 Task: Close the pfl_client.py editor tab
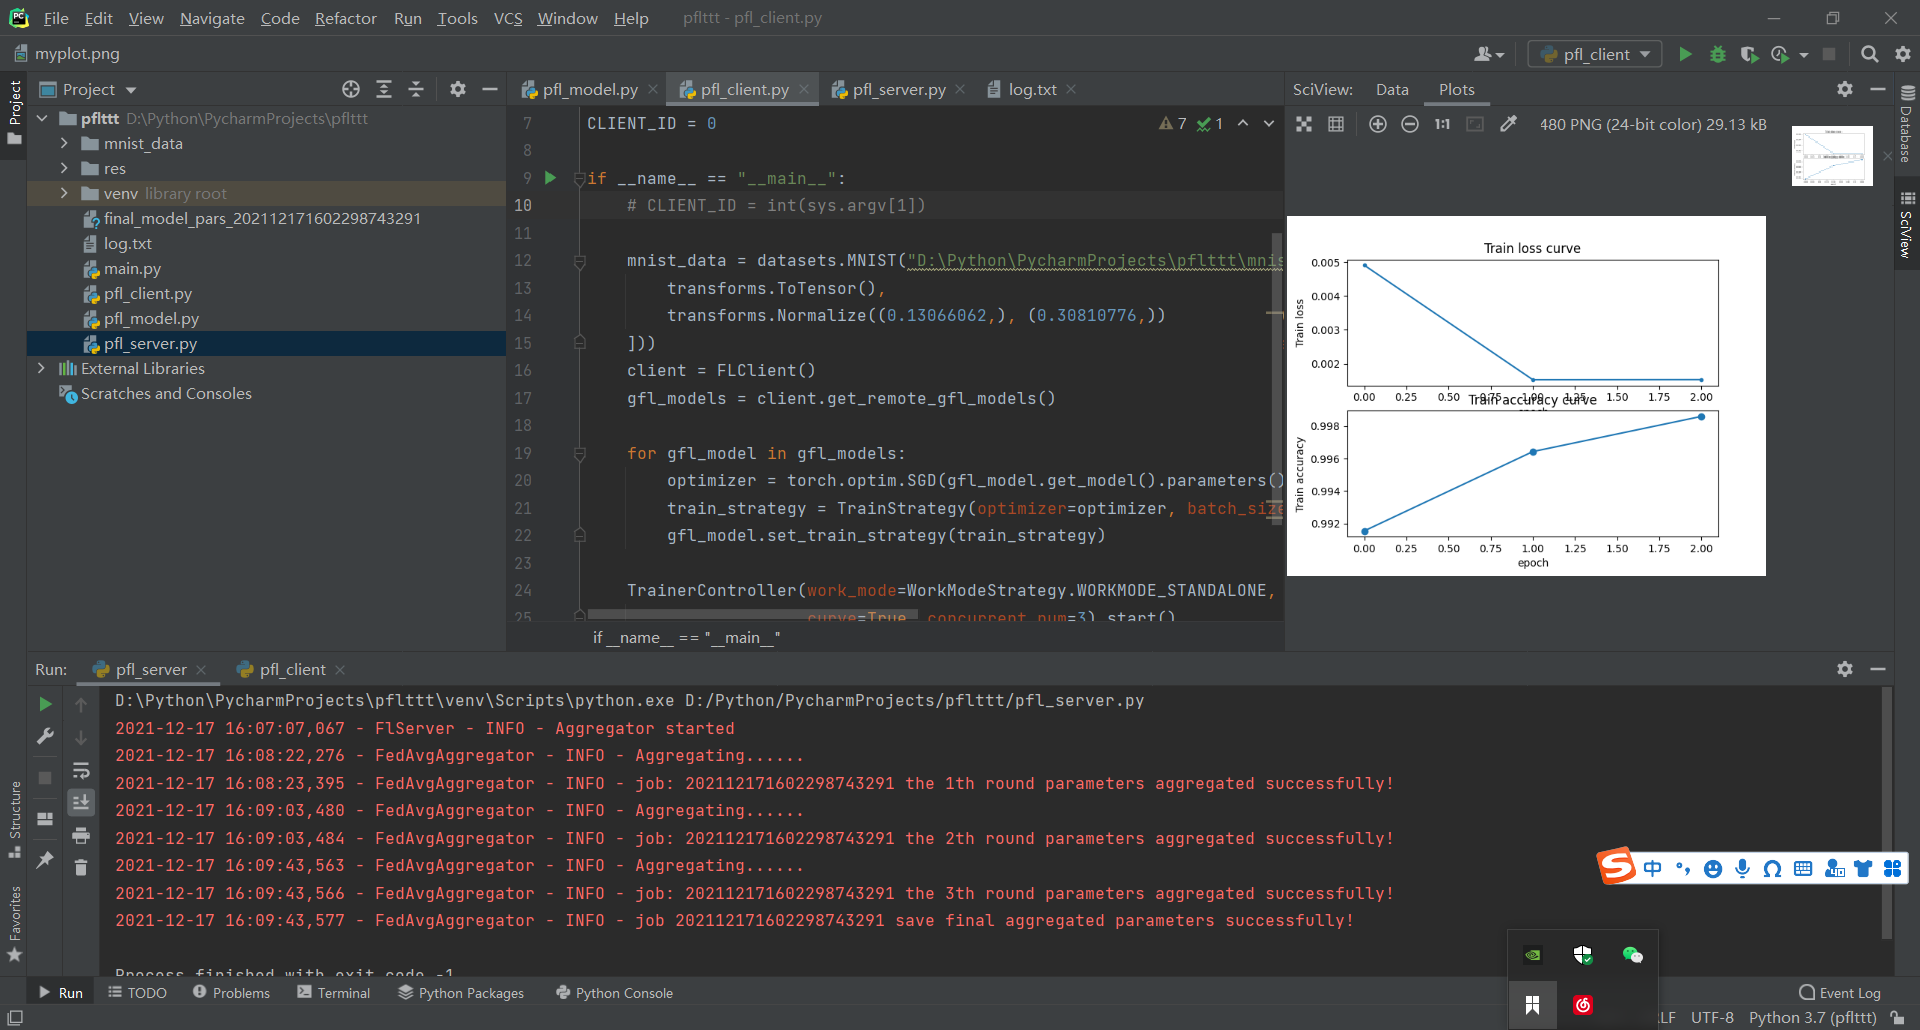coord(805,89)
